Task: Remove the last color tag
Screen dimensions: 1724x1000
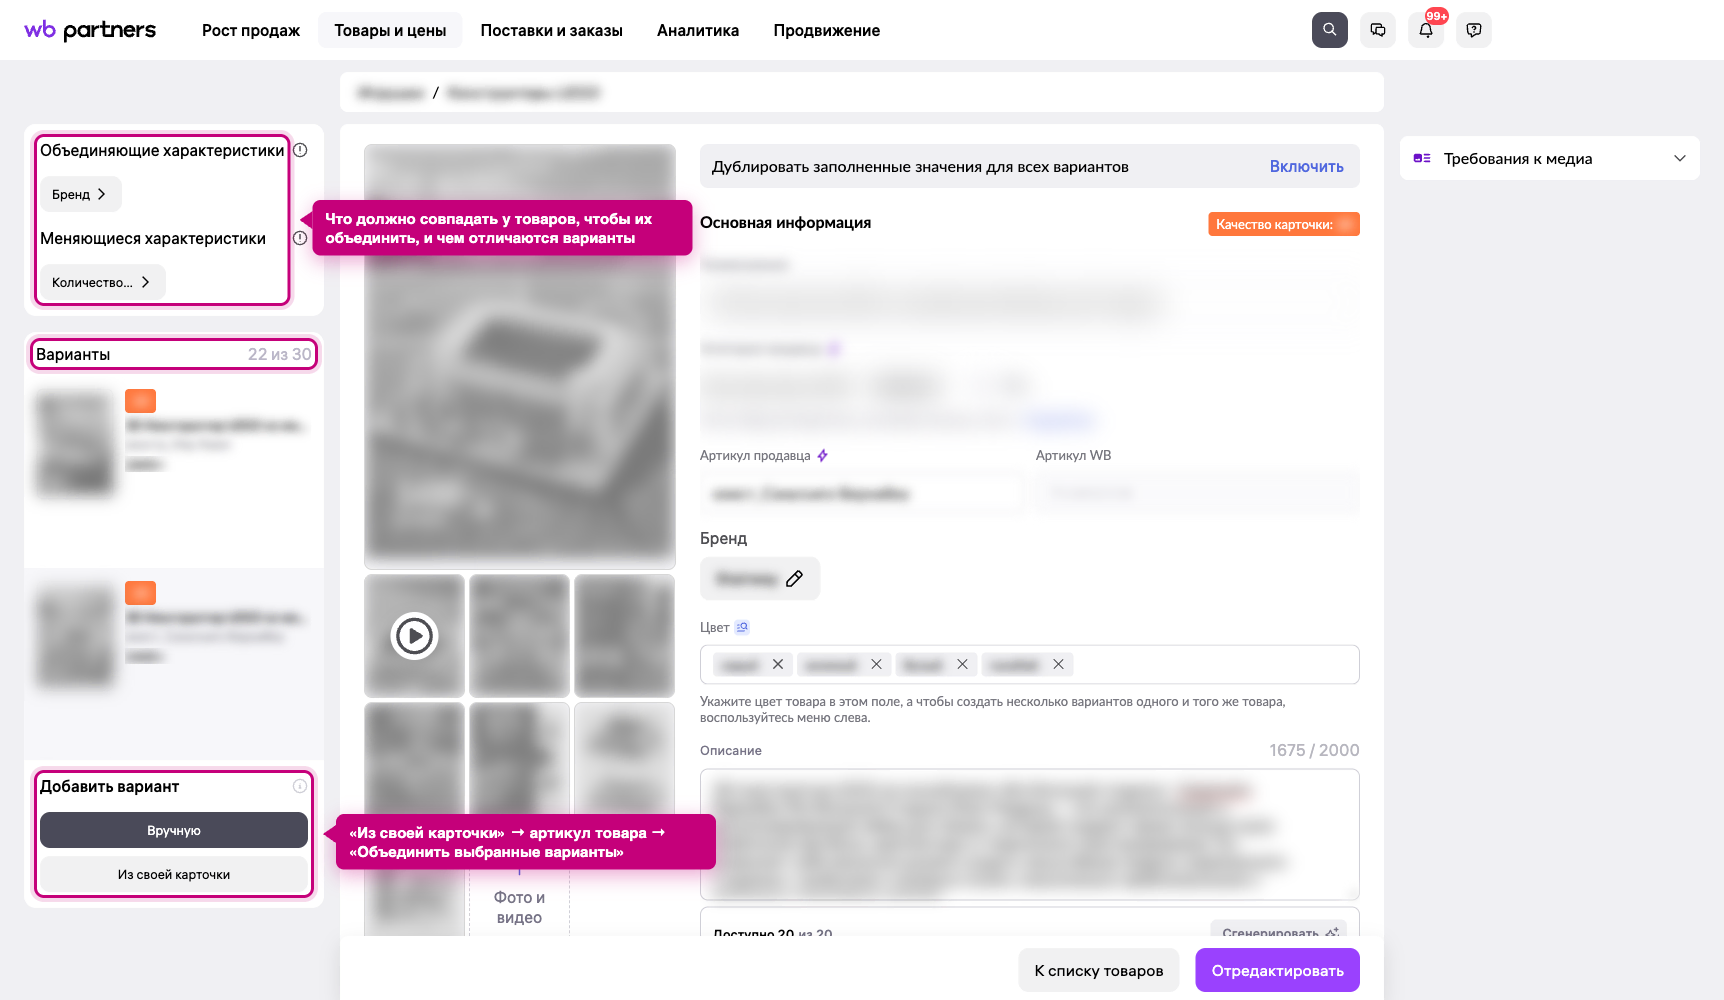Action: [1058, 664]
